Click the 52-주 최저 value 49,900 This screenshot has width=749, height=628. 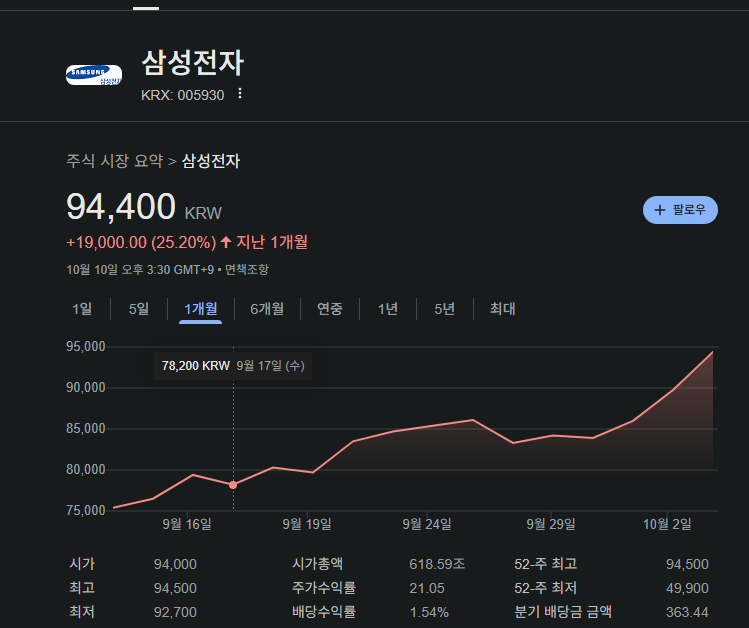pyautogui.click(x=687, y=588)
